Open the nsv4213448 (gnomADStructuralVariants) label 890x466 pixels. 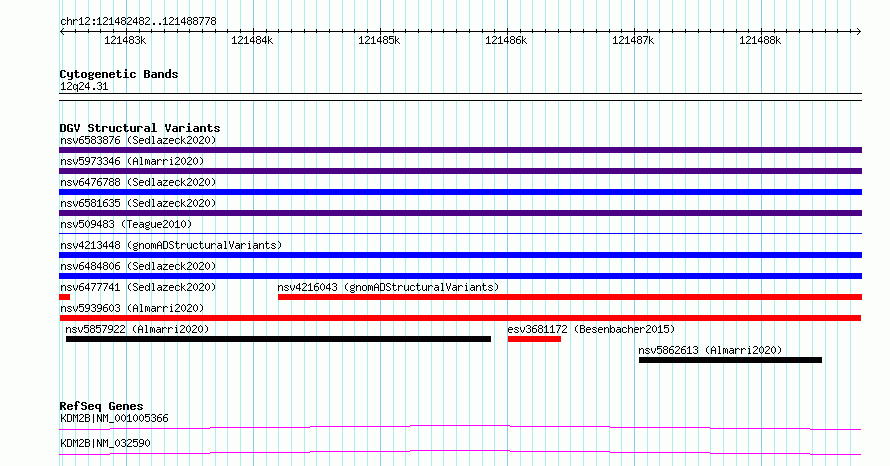tap(171, 245)
